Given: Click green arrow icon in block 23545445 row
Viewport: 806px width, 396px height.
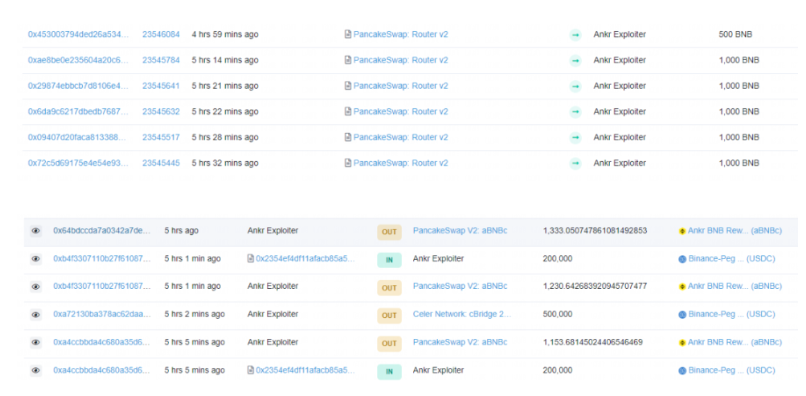Looking at the screenshot, I should 575,164.
